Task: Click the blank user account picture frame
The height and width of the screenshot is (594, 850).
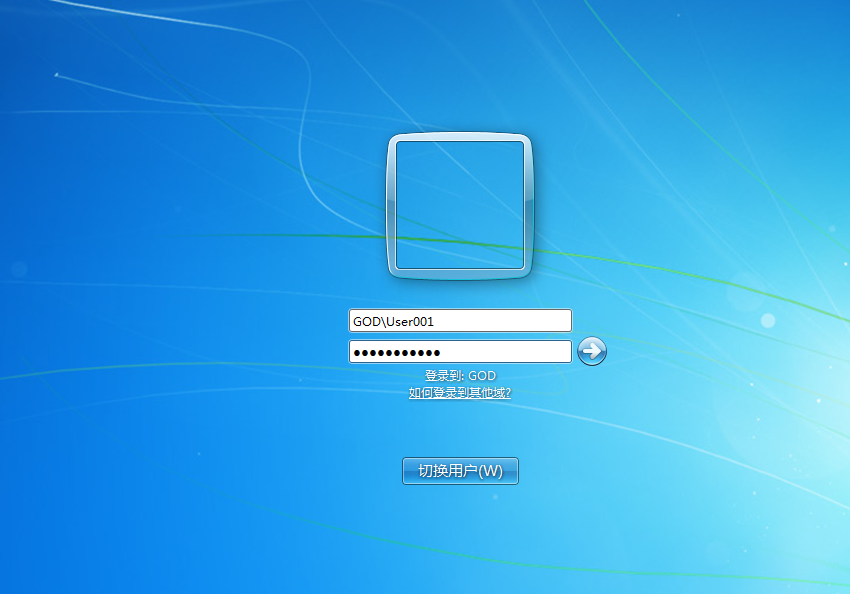Action: pos(460,206)
